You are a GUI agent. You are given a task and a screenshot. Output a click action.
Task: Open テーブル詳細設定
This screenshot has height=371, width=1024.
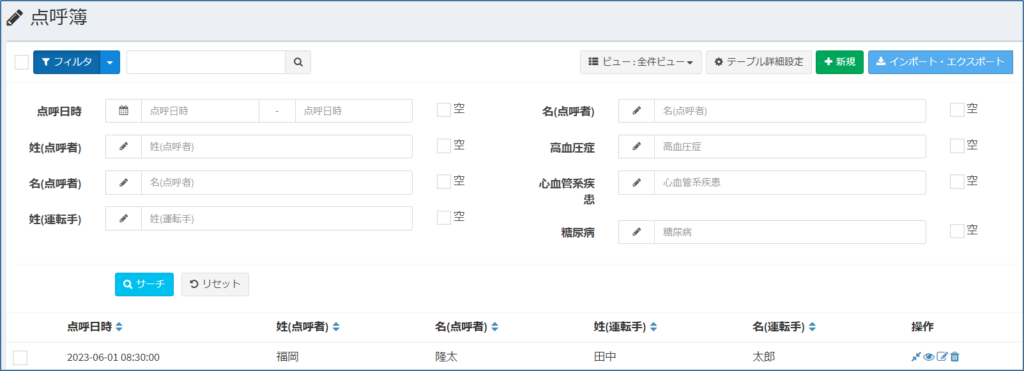tap(758, 62)
